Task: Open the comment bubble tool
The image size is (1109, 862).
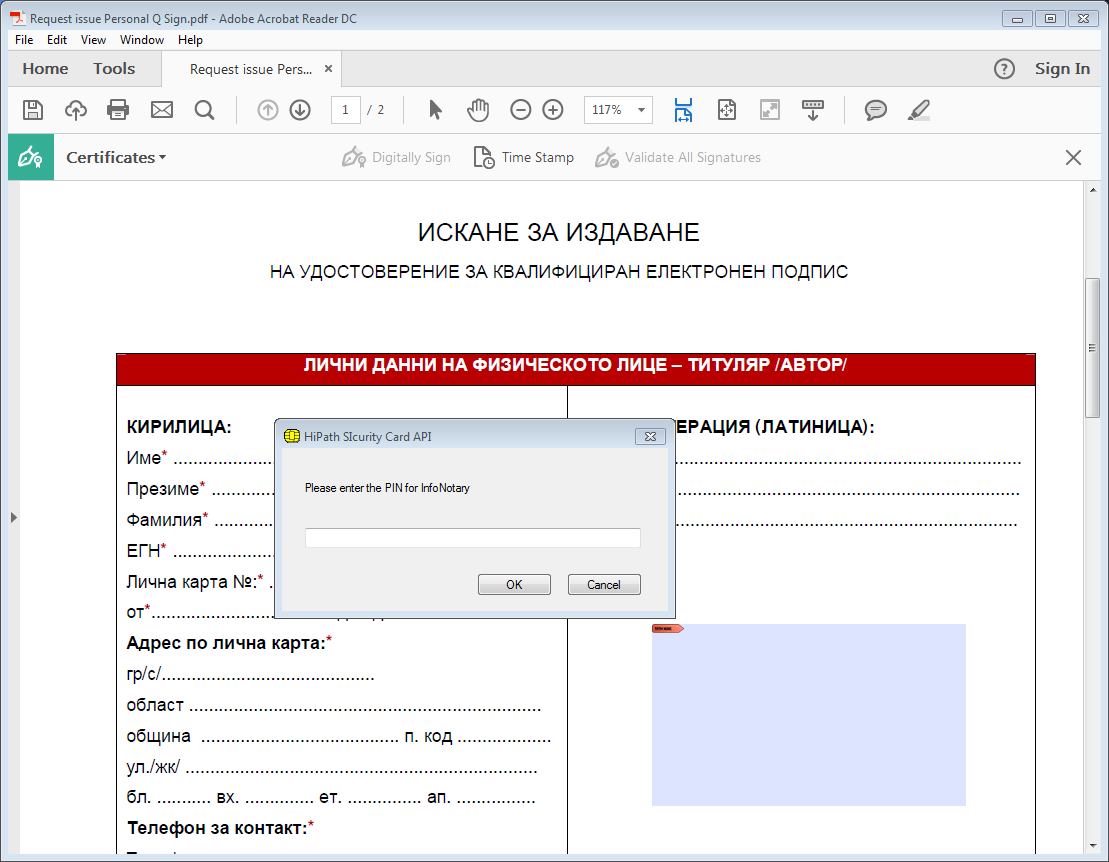Action: 876,110
